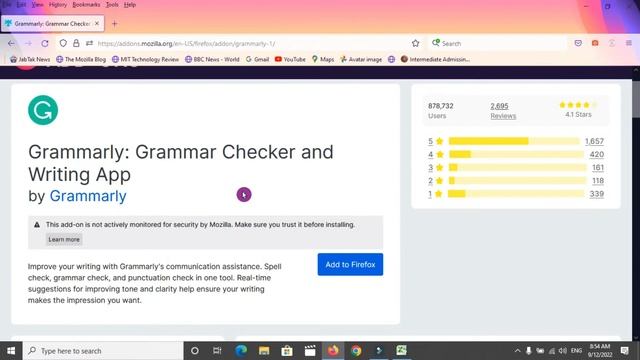
Task: Open the 161 three-star reviews count
Action: click(x=598, y=167)
